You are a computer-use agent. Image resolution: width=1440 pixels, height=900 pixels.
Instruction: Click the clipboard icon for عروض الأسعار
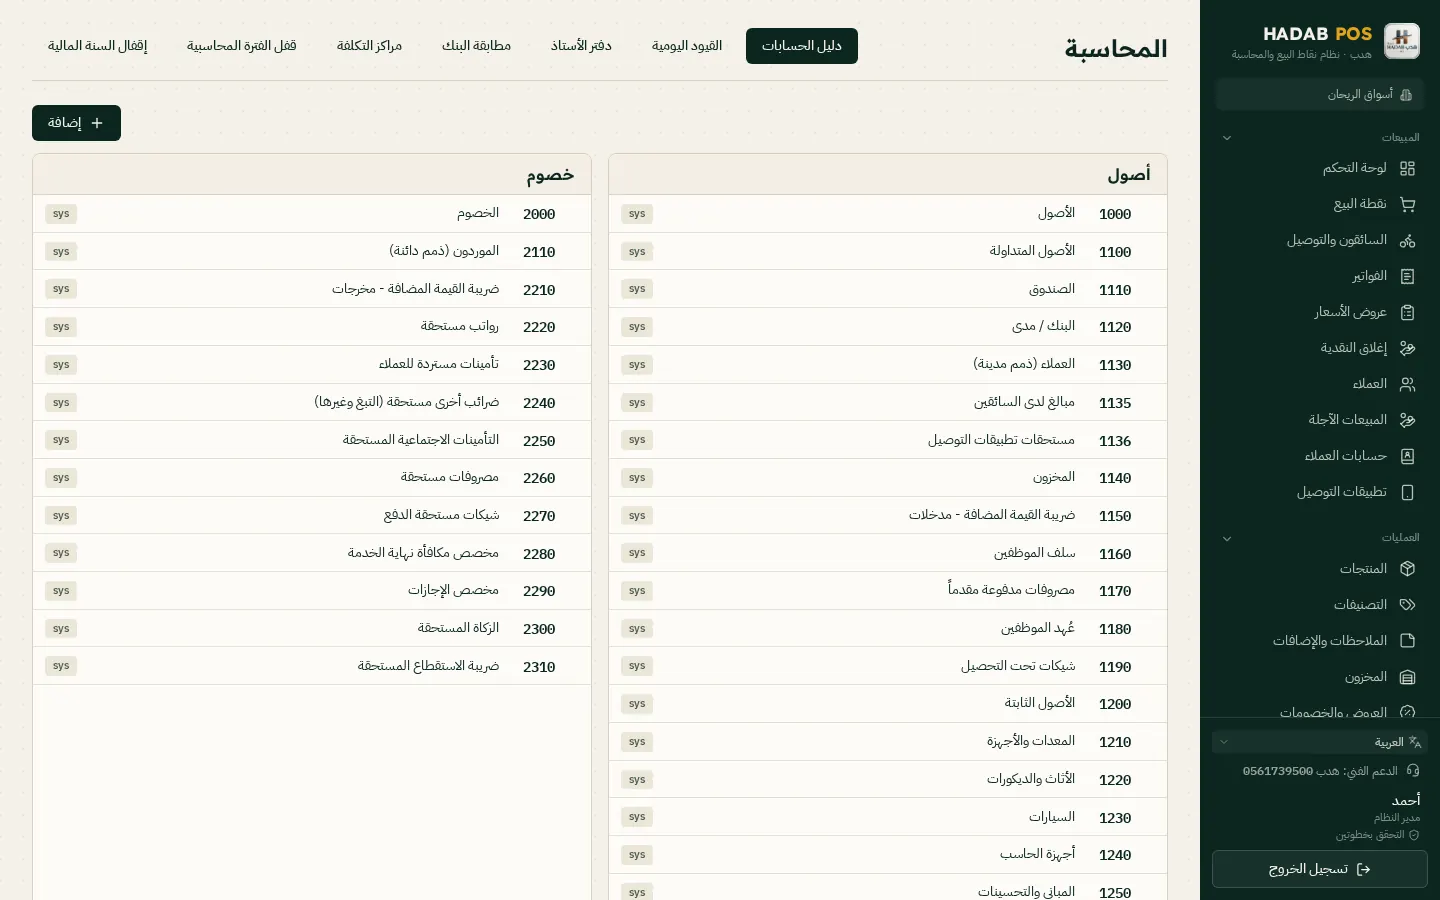coord(1407,312)
